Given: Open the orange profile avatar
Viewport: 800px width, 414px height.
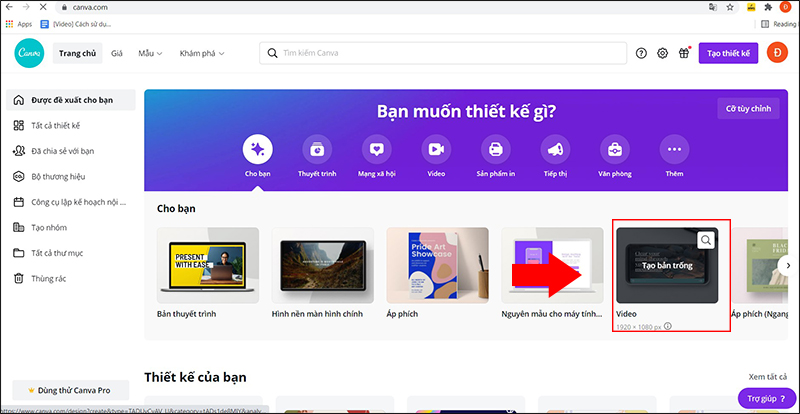Looking at the screenshot, I should [777, 53].
